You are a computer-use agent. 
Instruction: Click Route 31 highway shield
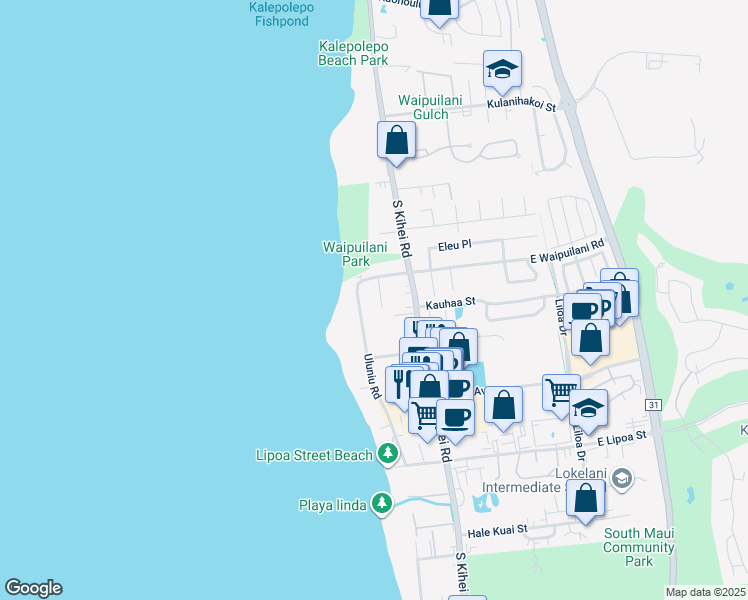coord(653,405)
